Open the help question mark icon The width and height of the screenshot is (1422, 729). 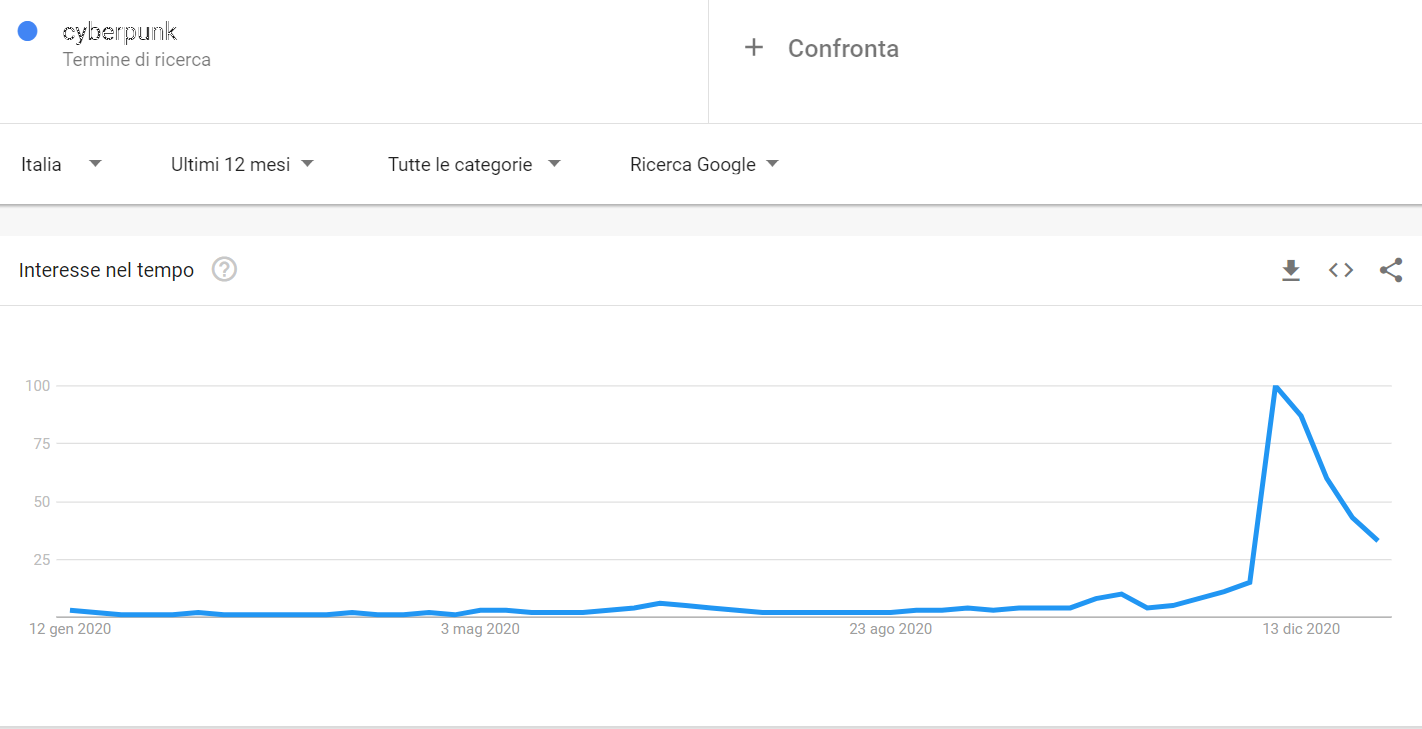224,269
